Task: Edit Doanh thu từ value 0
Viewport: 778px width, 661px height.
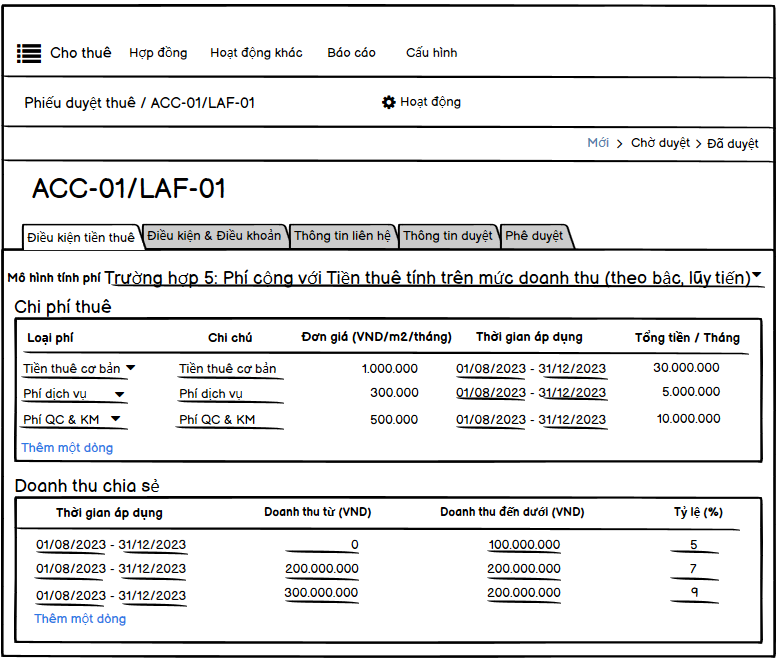Action: coord(322,545)
